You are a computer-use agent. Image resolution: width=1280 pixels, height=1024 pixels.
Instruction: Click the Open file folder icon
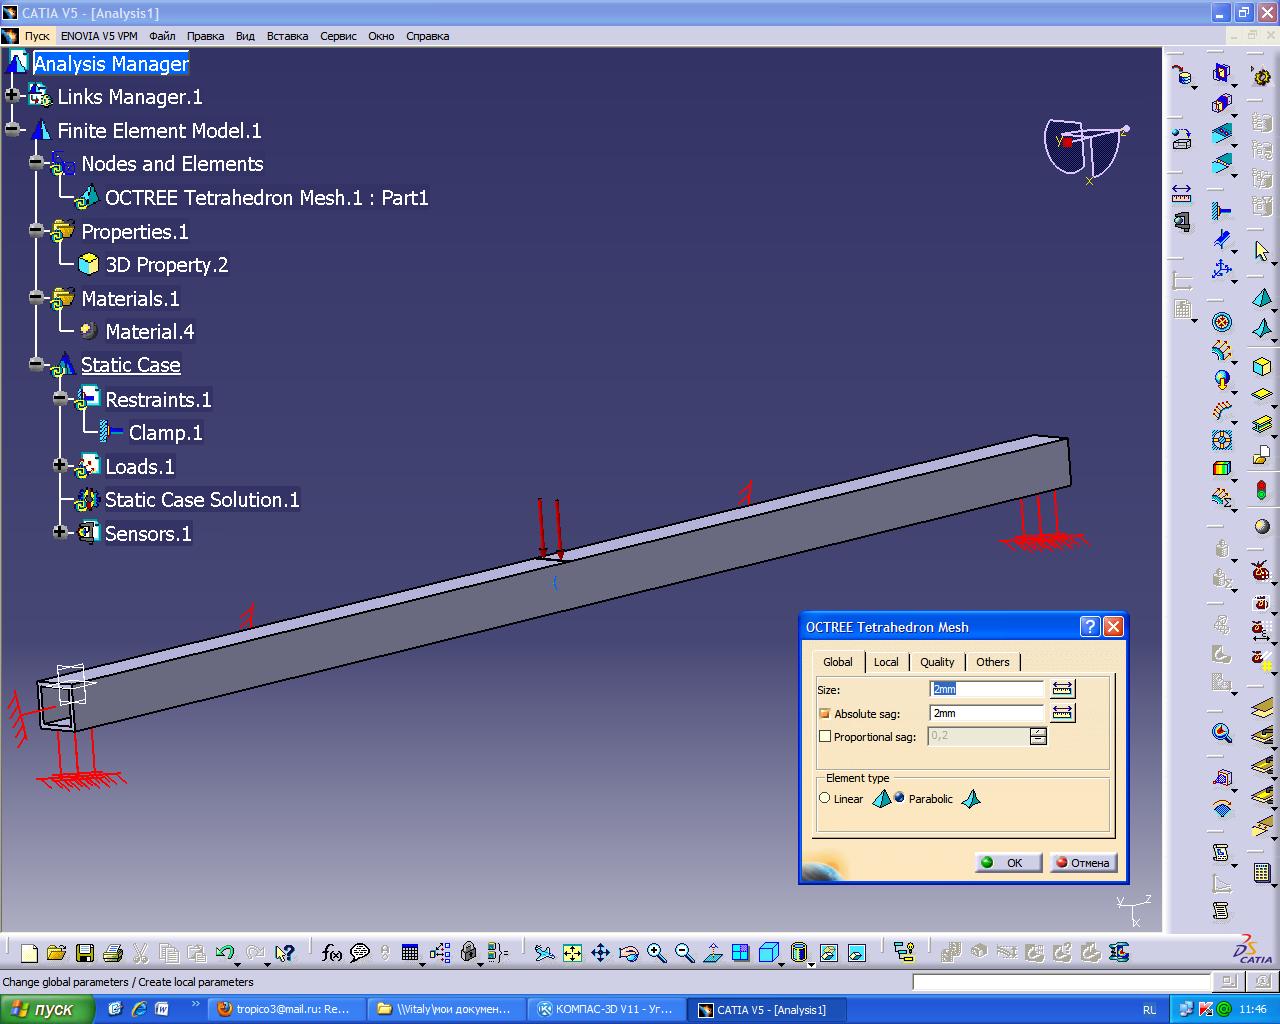(x=56, y=953)
